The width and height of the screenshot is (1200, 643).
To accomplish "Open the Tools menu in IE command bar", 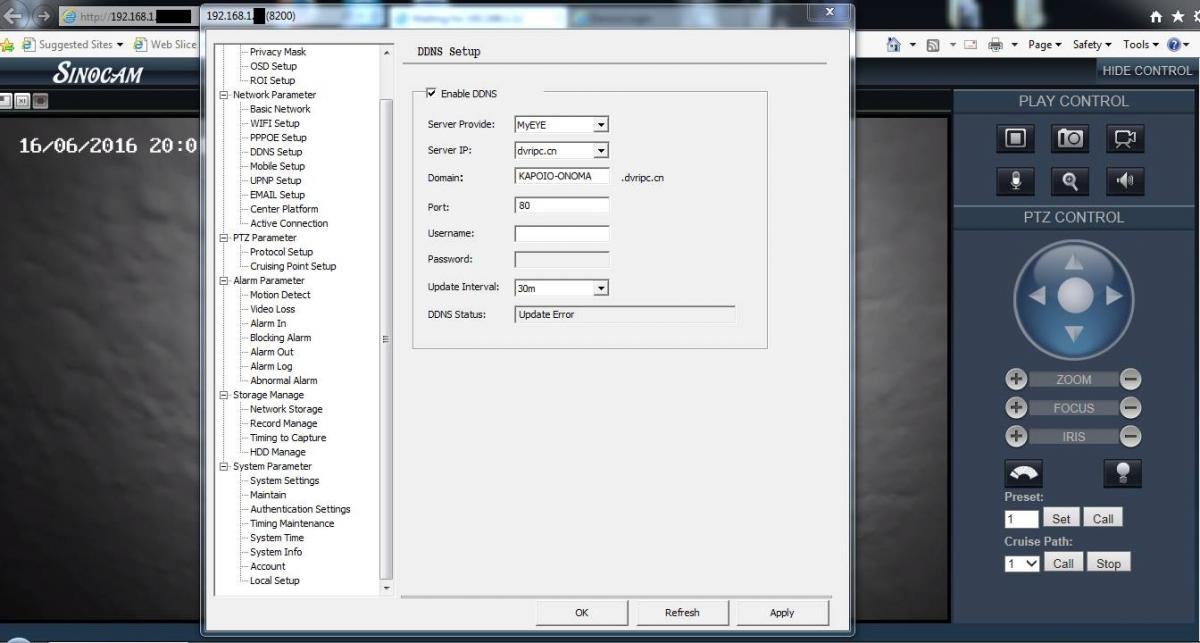I will point(1140,45).
